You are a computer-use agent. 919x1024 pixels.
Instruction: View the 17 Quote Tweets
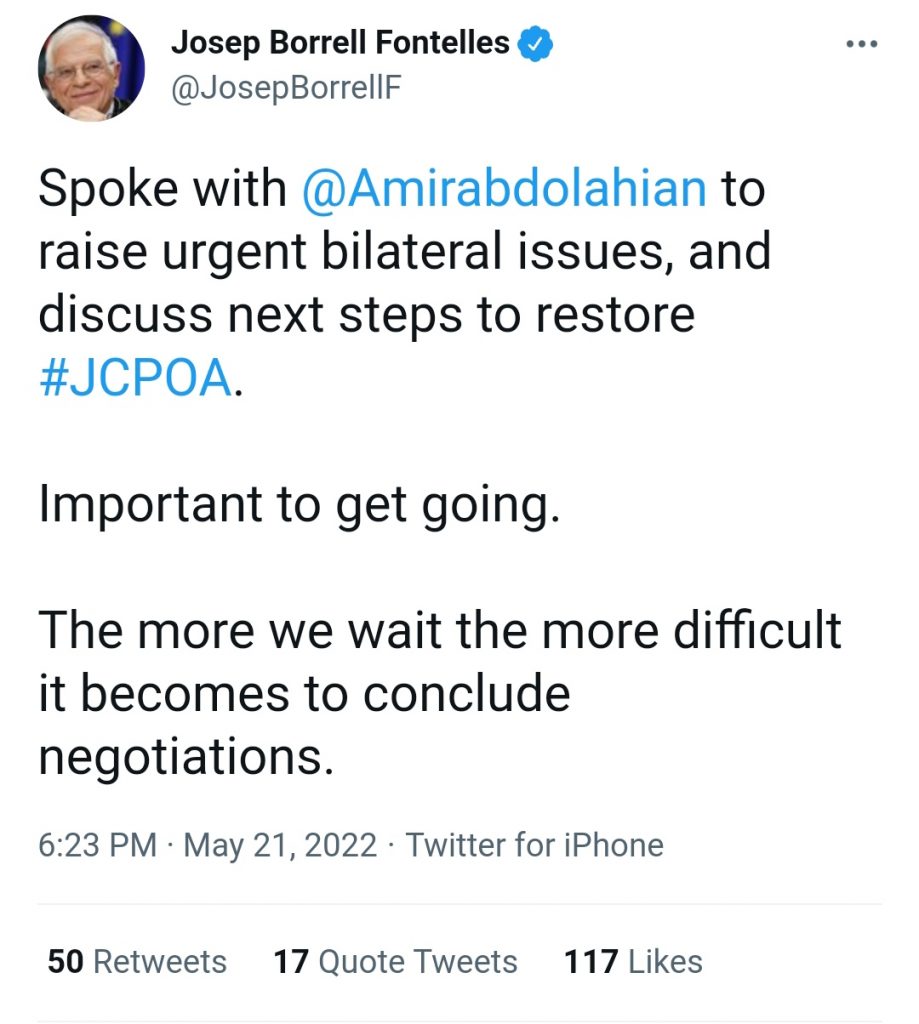tap(395, 962)
